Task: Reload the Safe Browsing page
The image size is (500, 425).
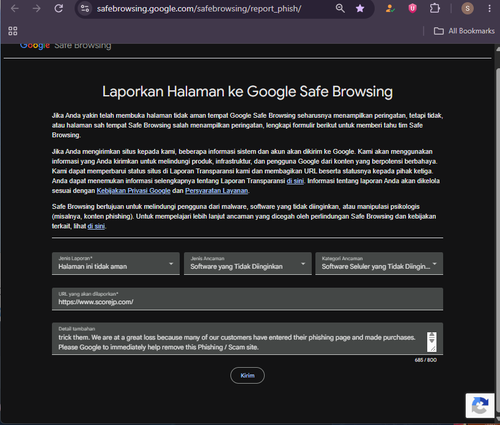Action: (59, 8)
